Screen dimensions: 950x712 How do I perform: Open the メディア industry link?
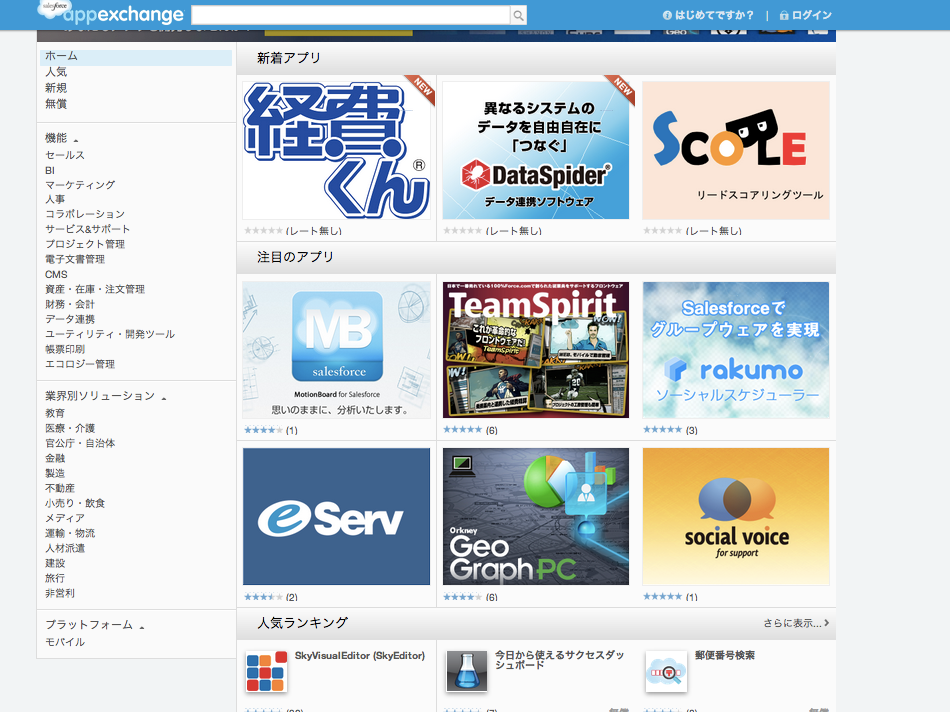pyautogui.click(x=65, y=518)
